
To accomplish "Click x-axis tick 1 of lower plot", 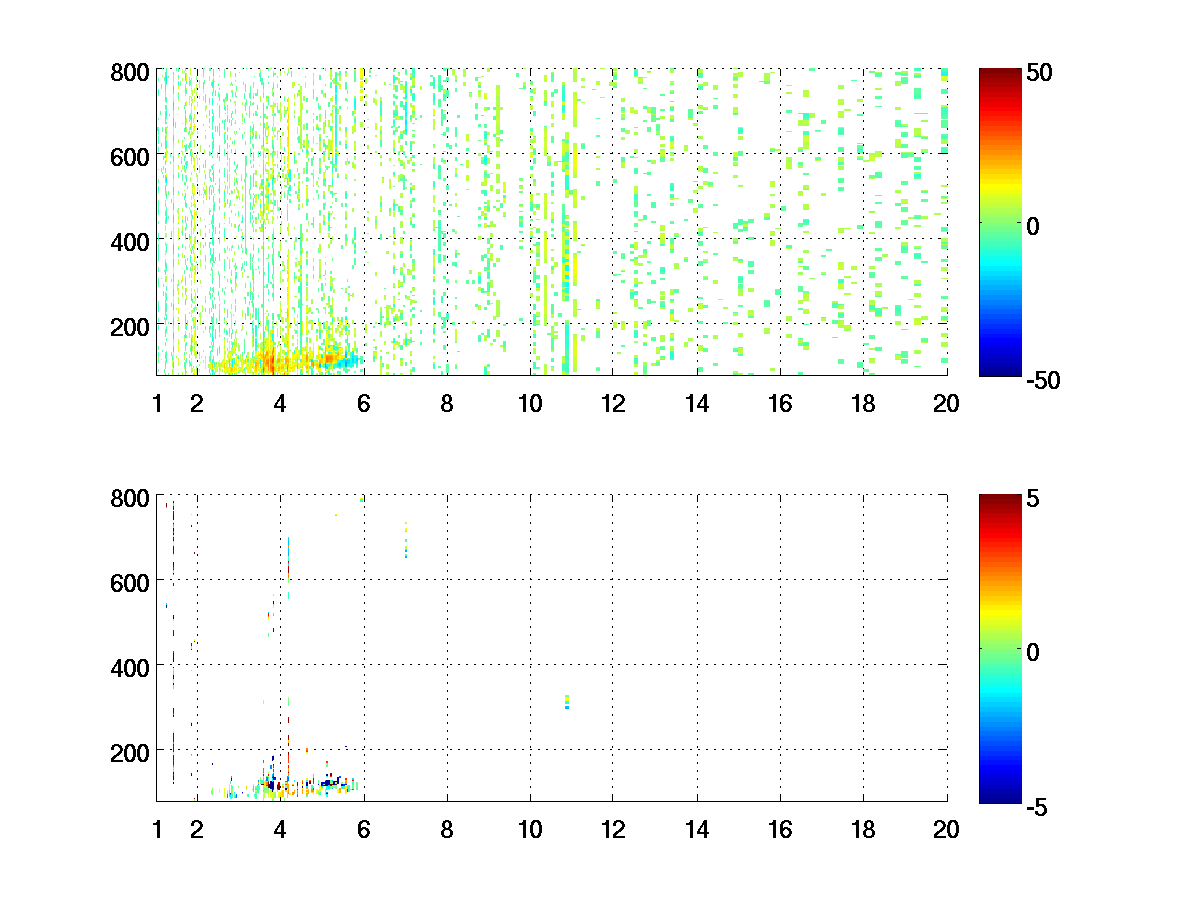I will (x=157, y=829).
